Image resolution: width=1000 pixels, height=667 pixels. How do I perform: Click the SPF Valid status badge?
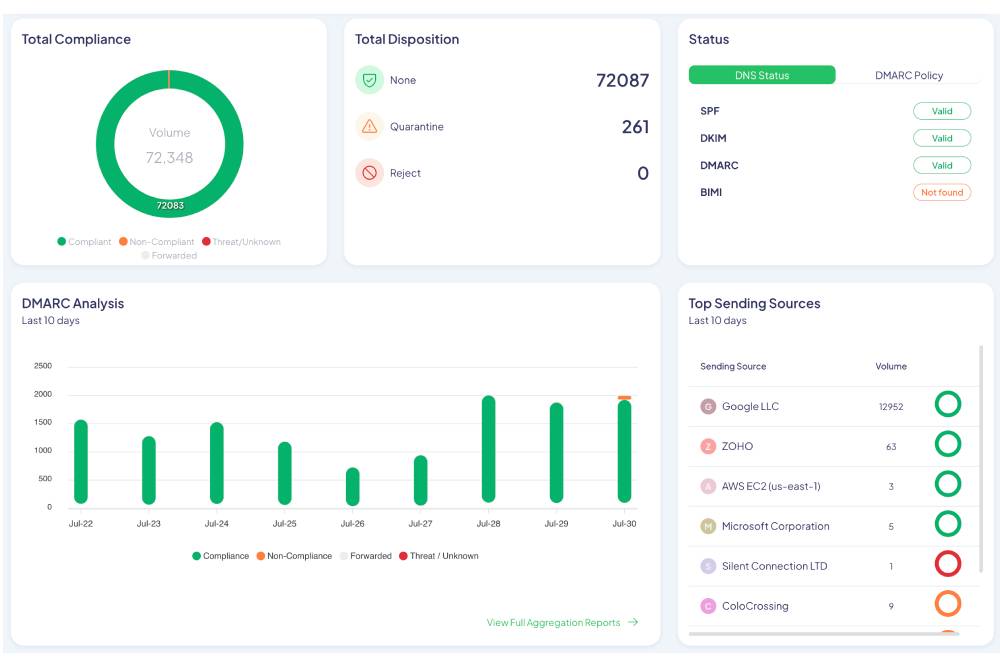tap(941, 111)
